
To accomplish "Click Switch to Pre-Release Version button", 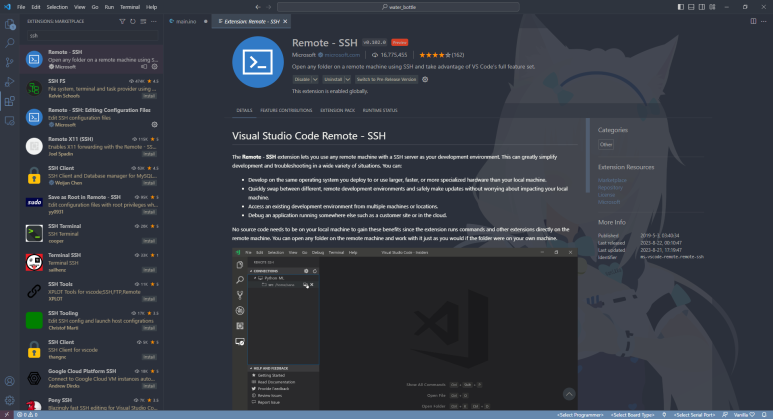I will coord(386,79).
